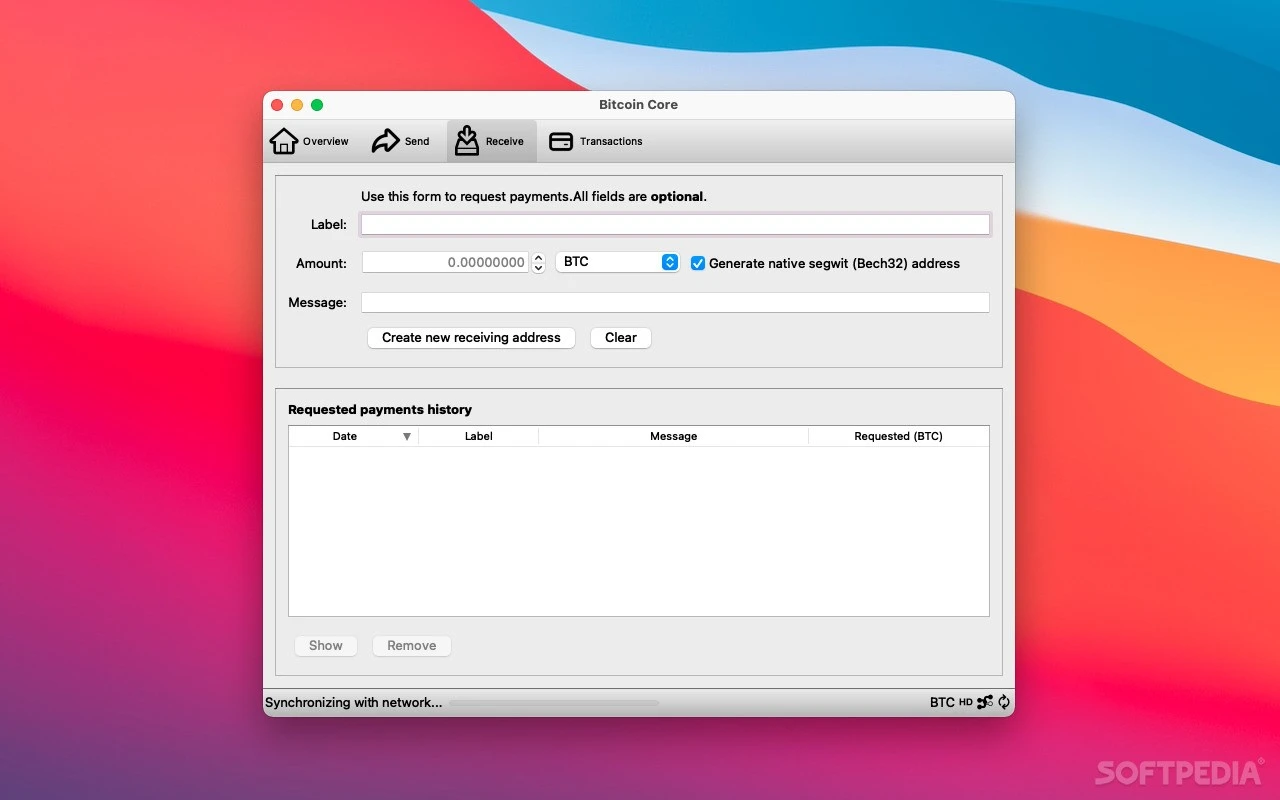Maximize the Bitcoin Core window

tap(317, 105)
